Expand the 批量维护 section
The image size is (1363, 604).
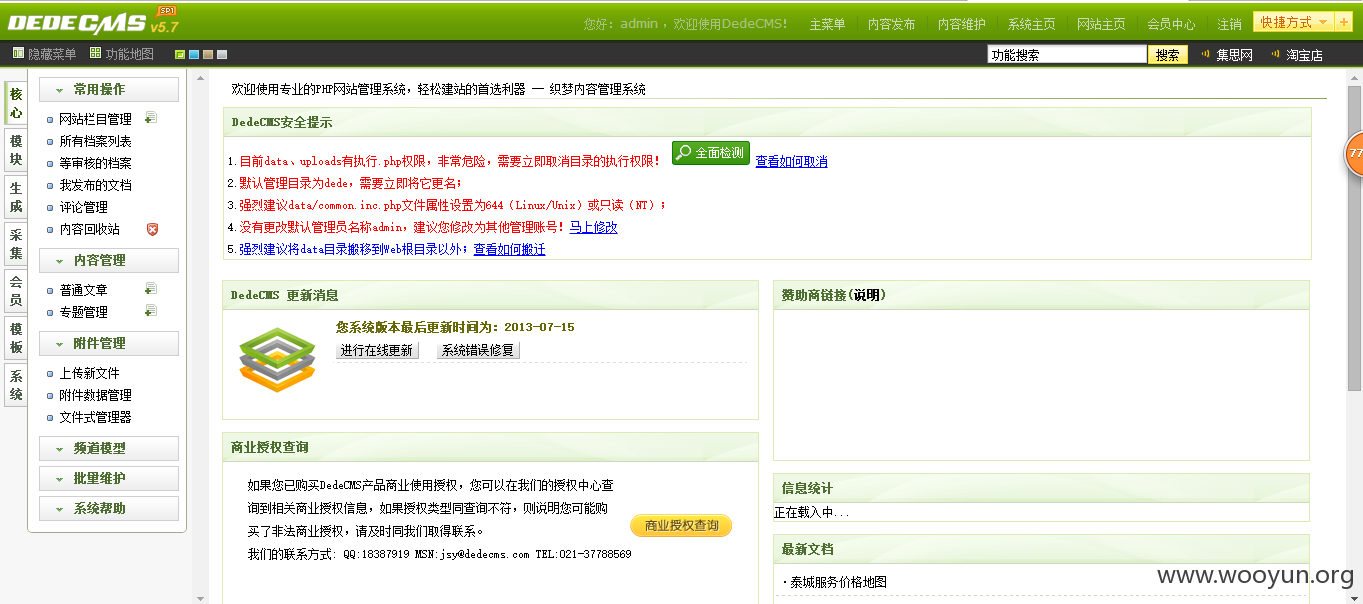109,478
